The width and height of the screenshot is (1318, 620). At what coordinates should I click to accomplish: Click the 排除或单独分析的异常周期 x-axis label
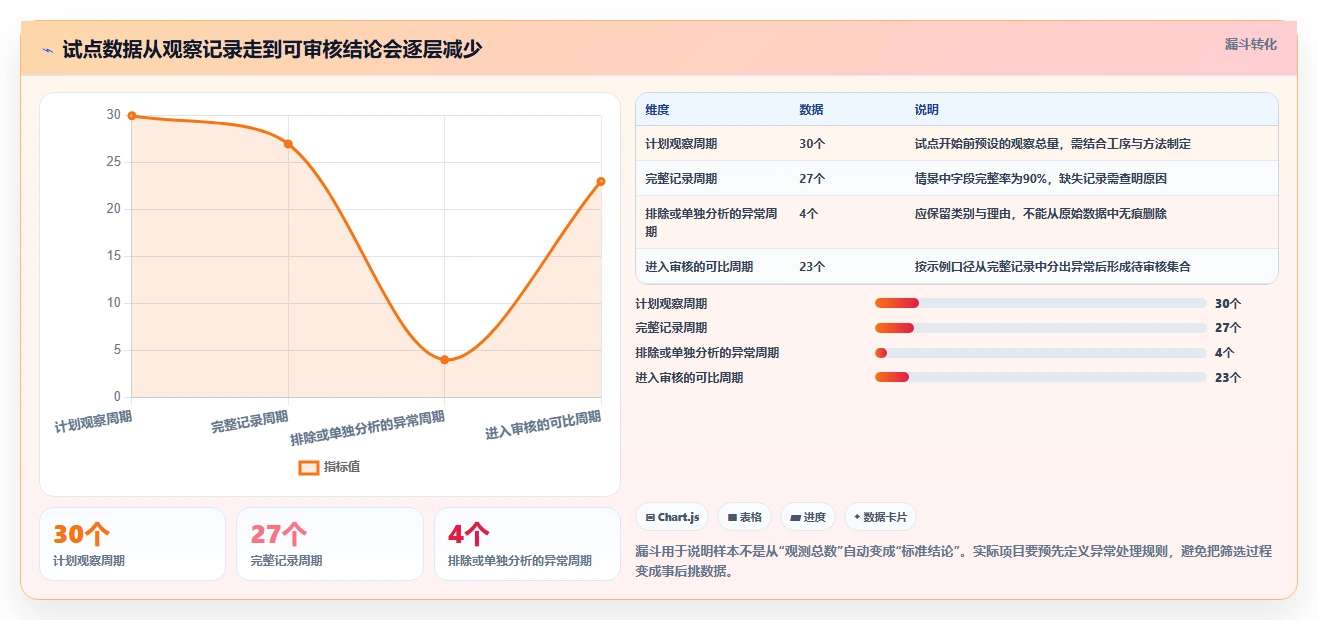[x=368, y=428]
